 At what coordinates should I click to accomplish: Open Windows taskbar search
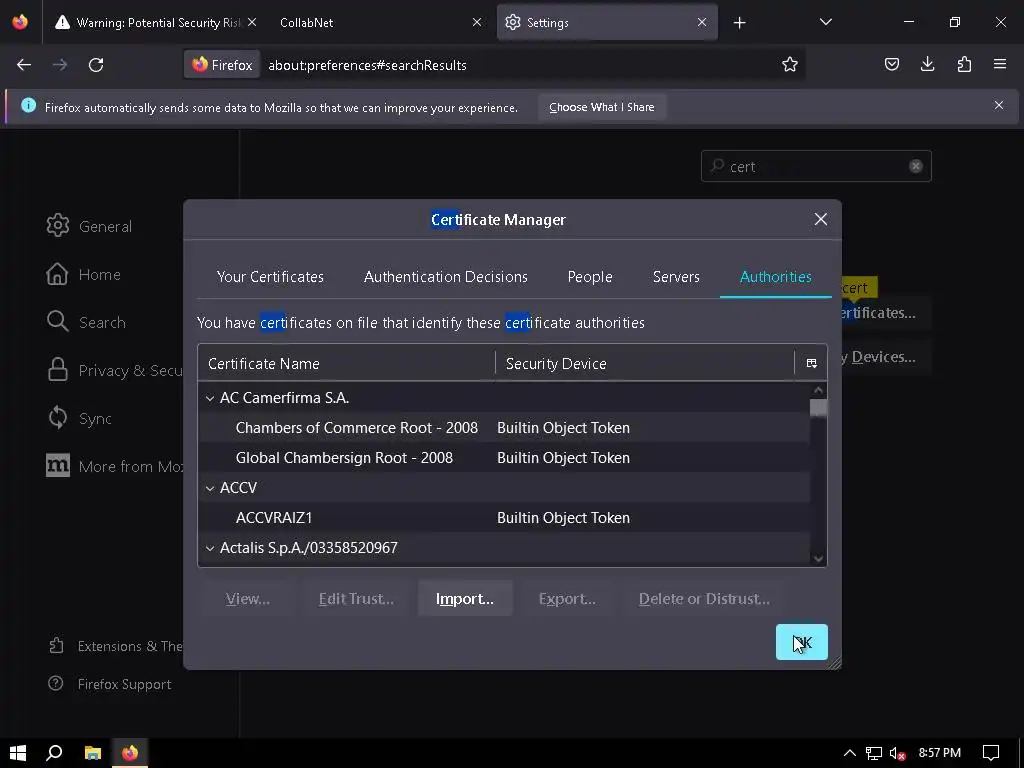55,752
